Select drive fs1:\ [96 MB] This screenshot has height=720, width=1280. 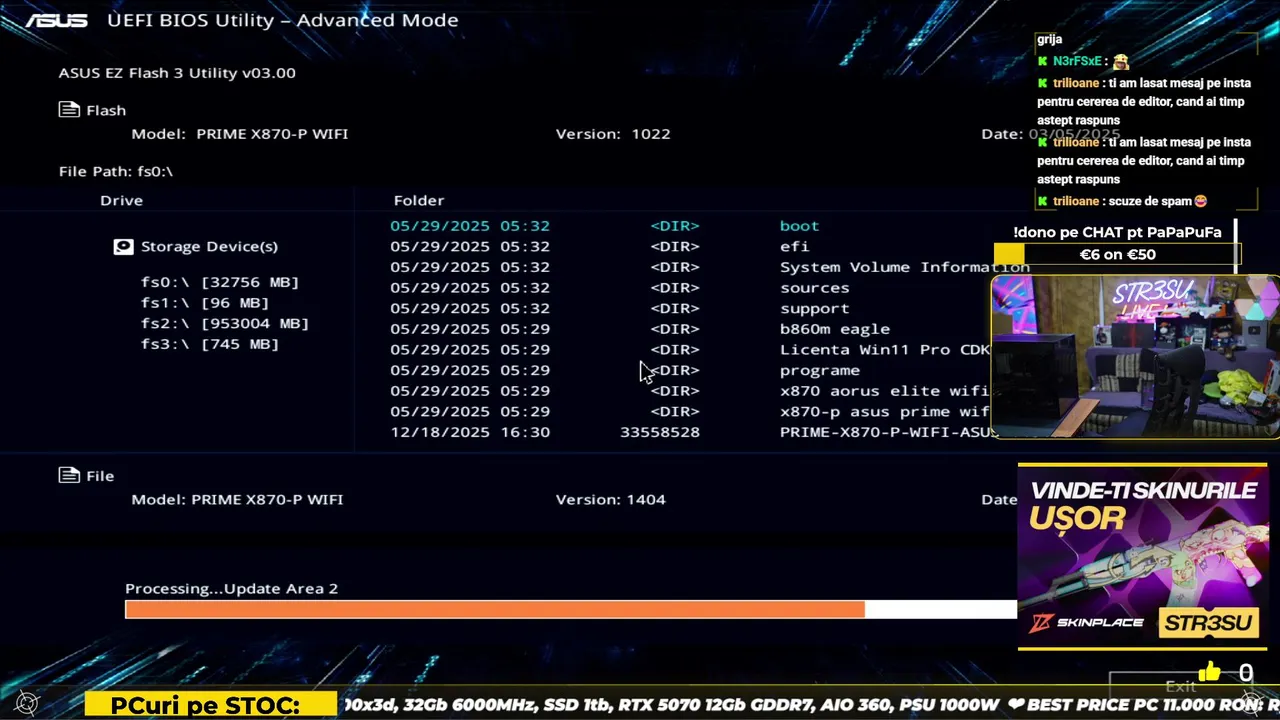pyautogui.click(x=205, y=303)
